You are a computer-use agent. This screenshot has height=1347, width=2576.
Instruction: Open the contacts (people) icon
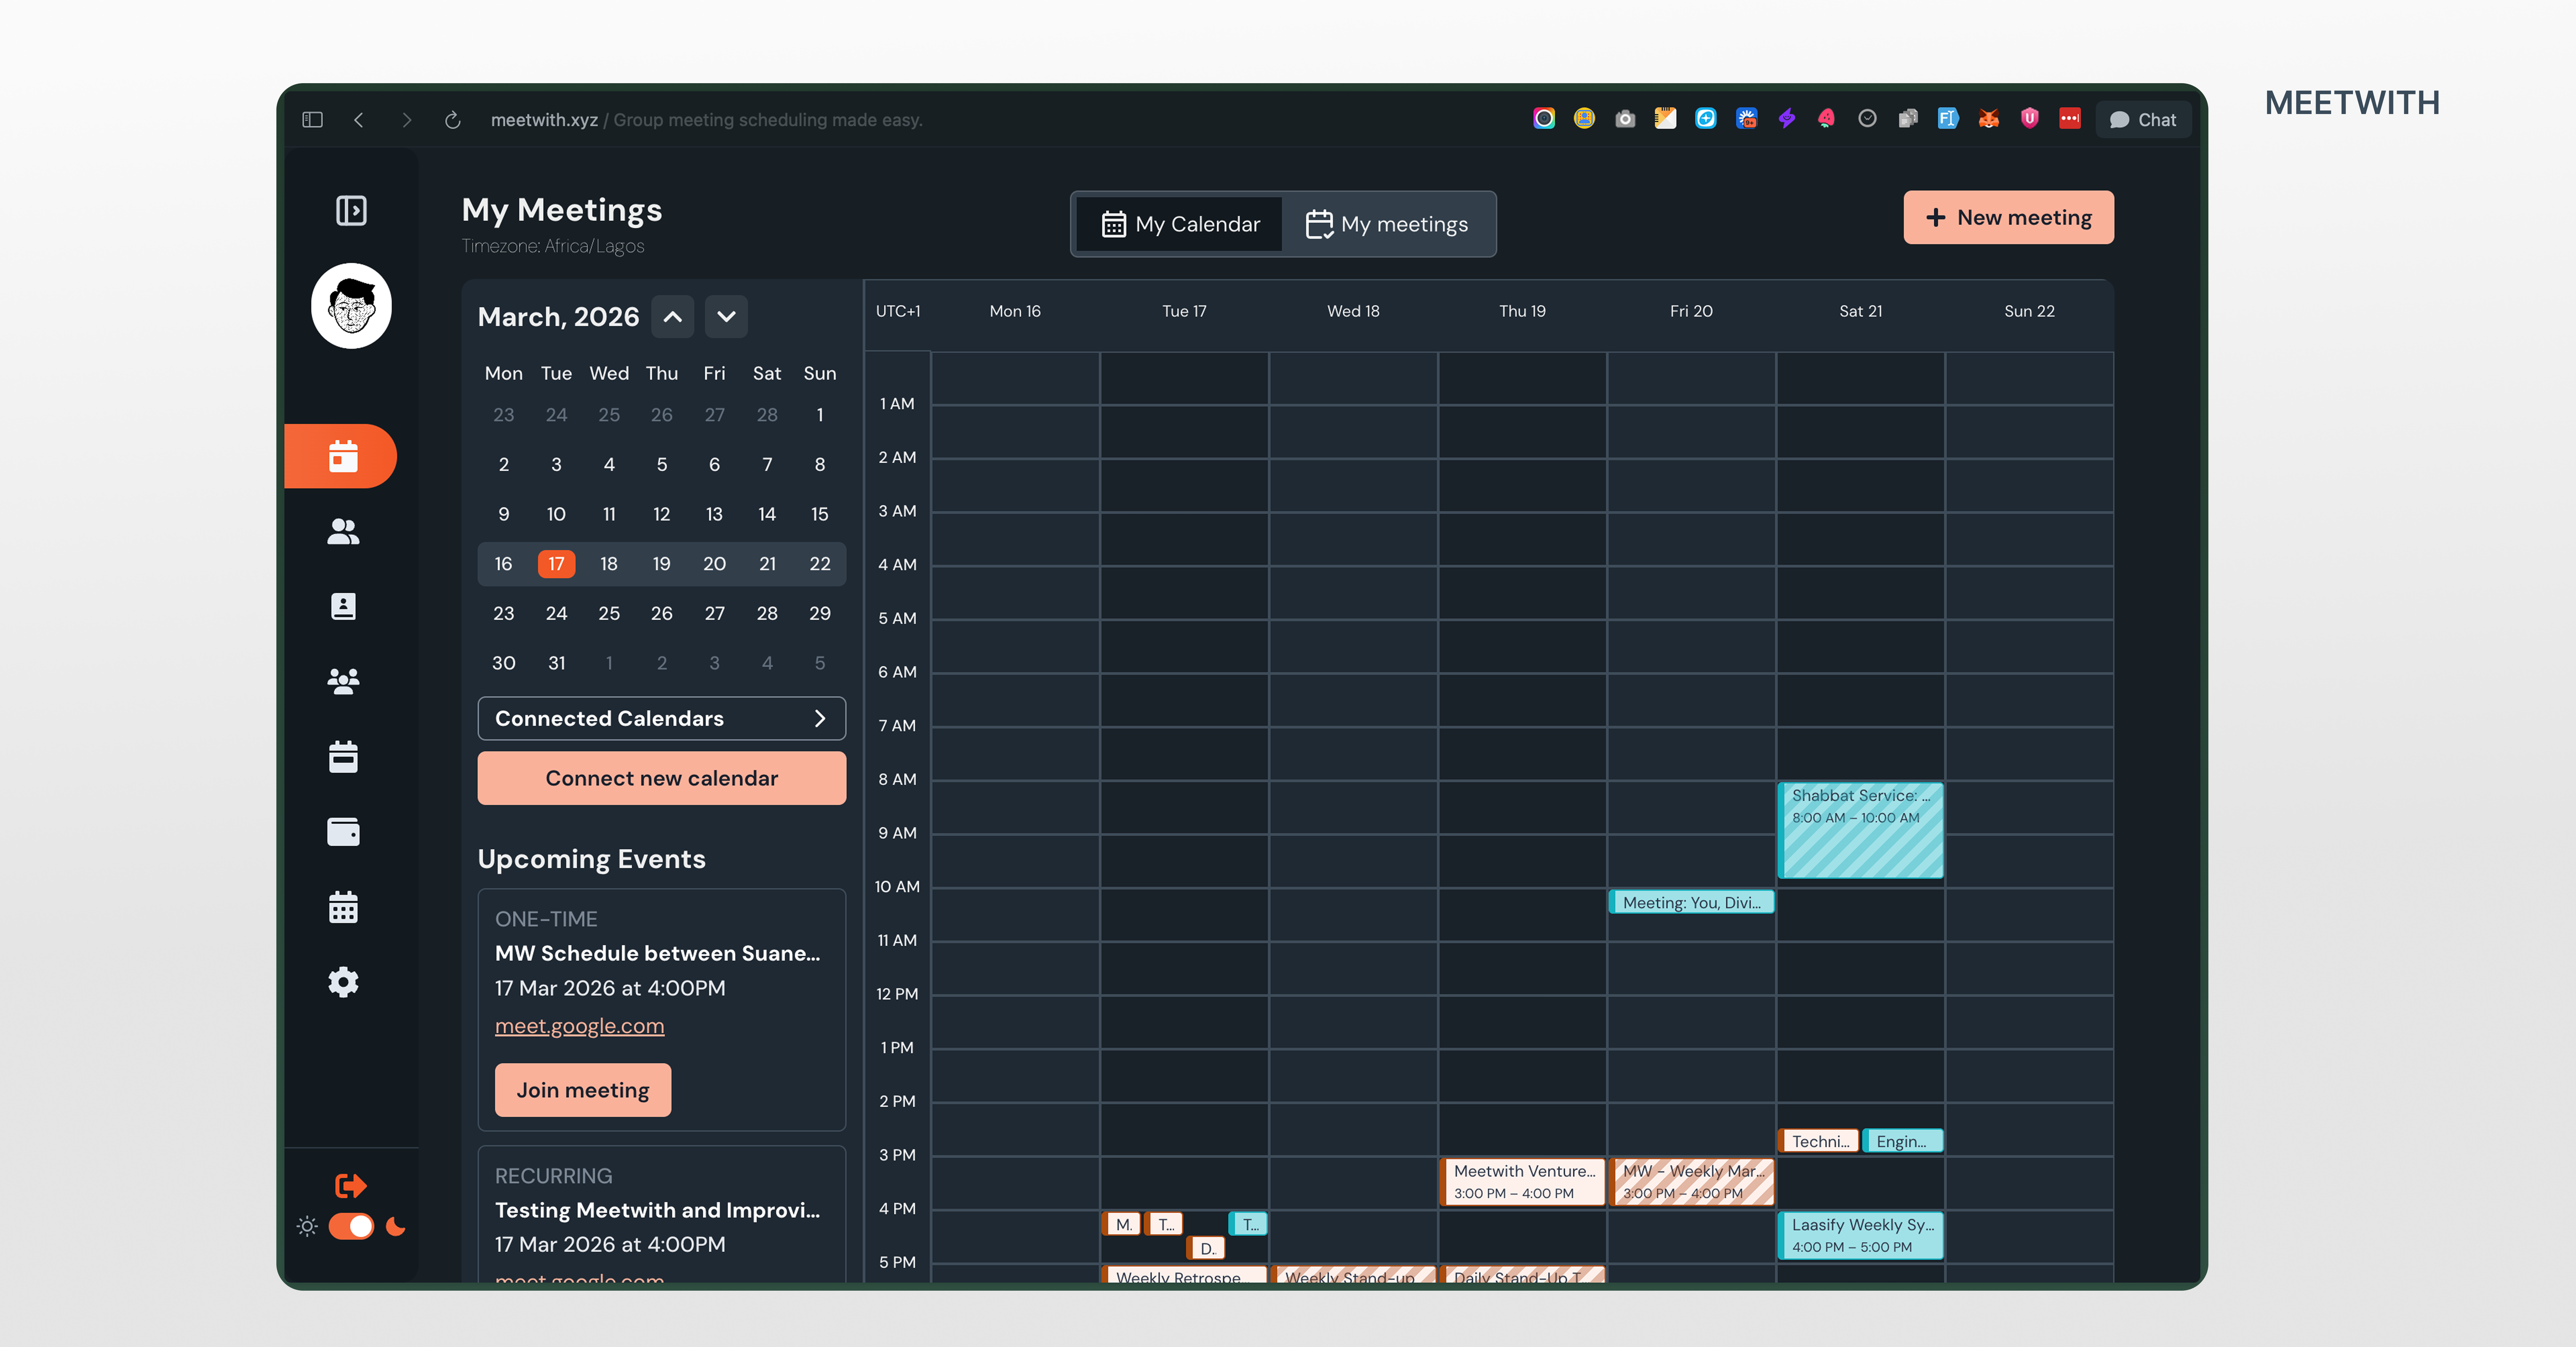click(343, 531)
